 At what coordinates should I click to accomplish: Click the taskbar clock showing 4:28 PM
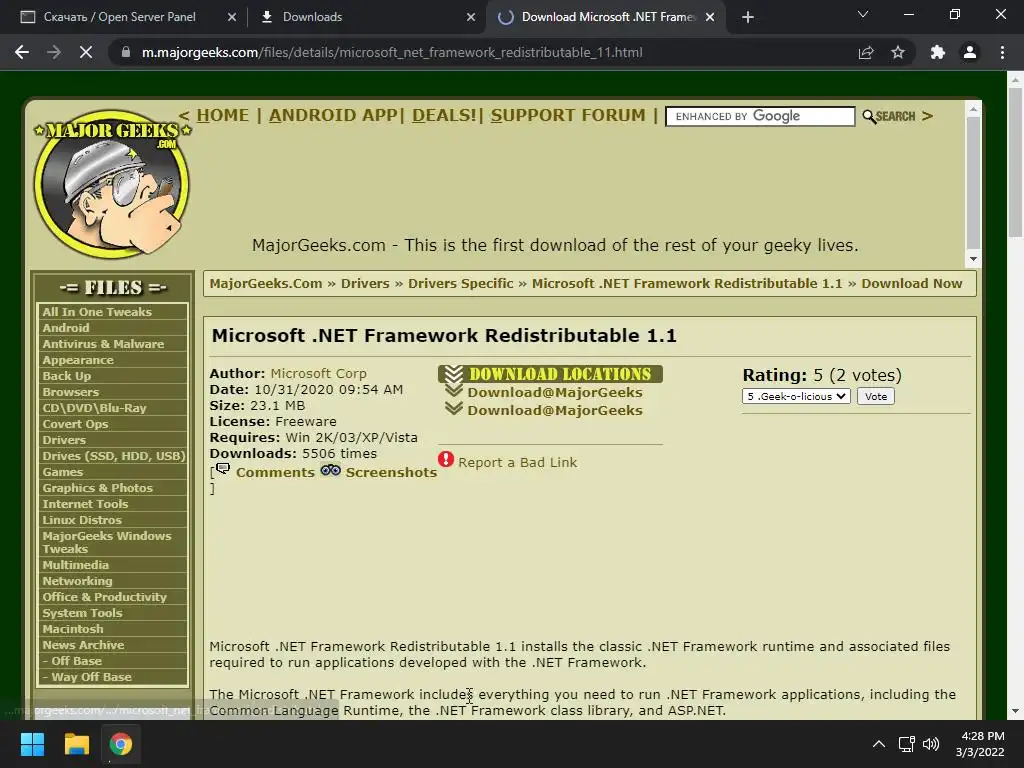[980, 744]
